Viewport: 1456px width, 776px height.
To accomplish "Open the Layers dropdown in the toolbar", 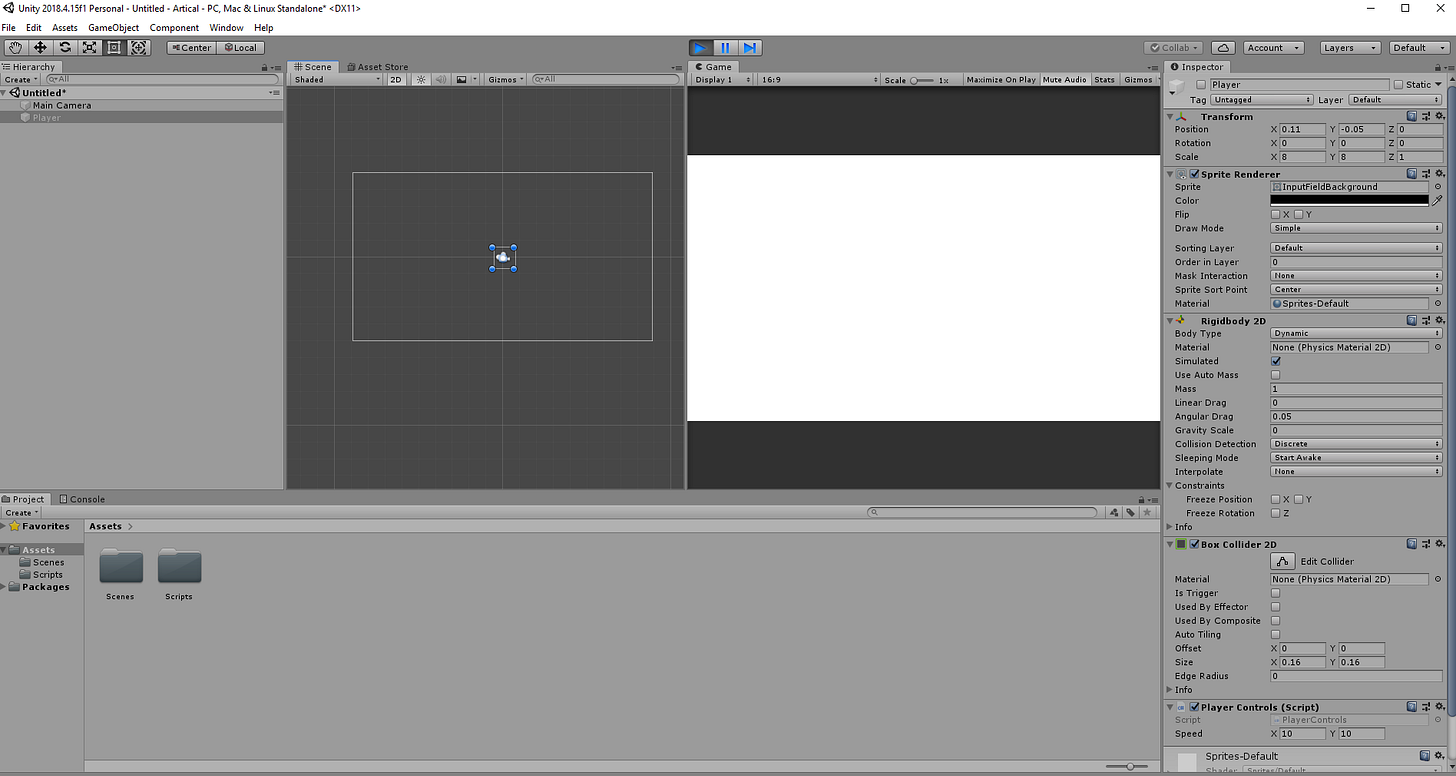I will tap(1350, 47).
